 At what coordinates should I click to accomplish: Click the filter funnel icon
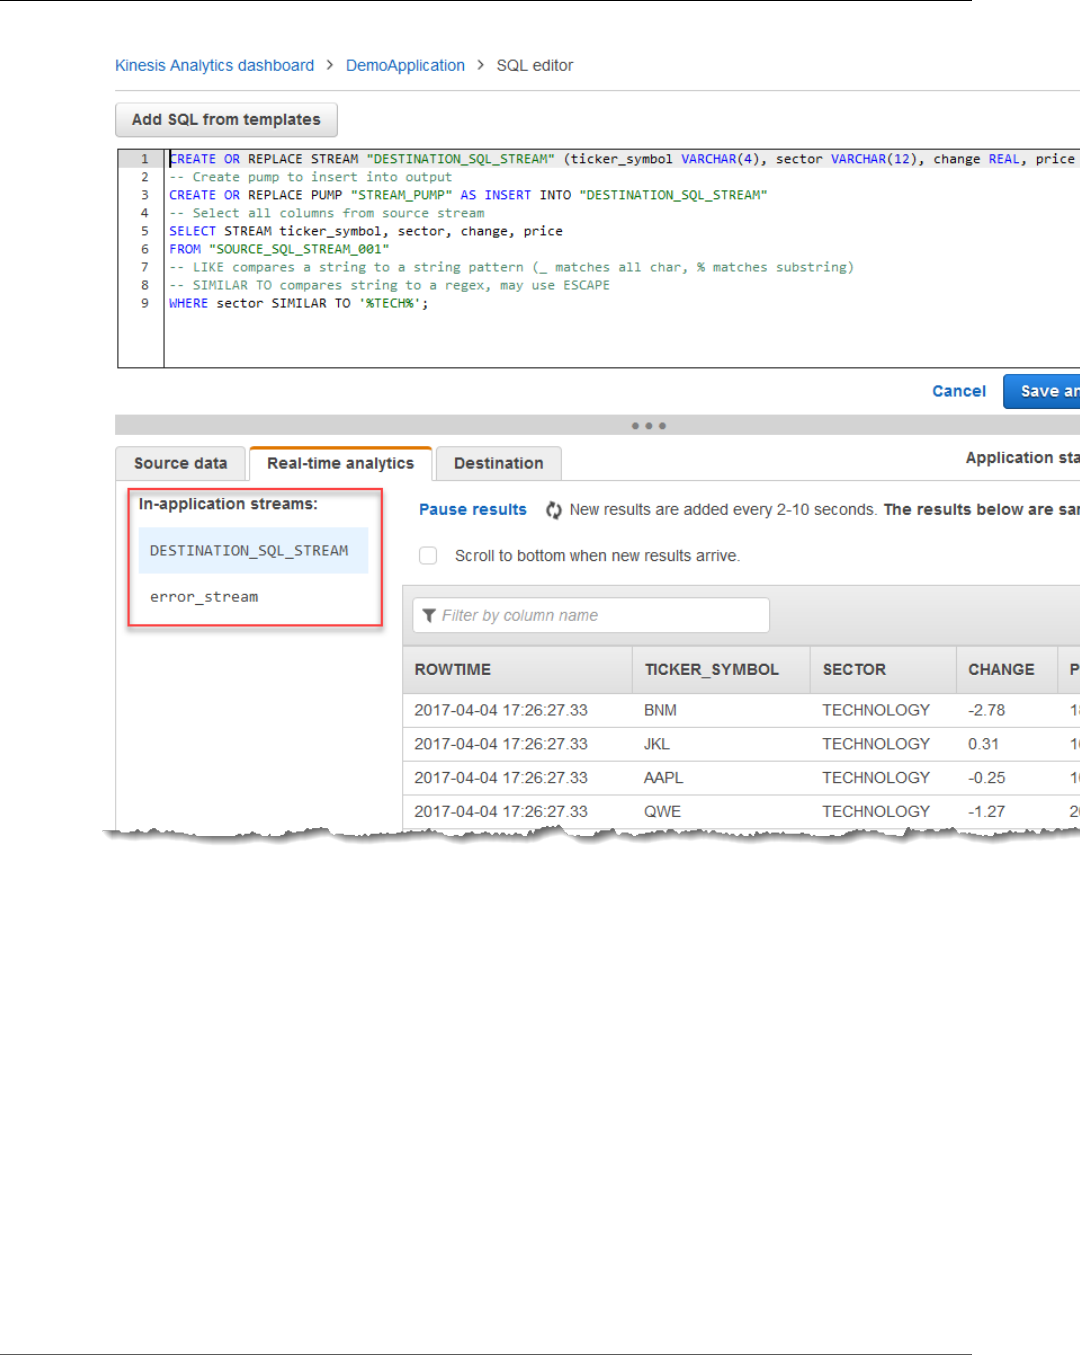429,615
